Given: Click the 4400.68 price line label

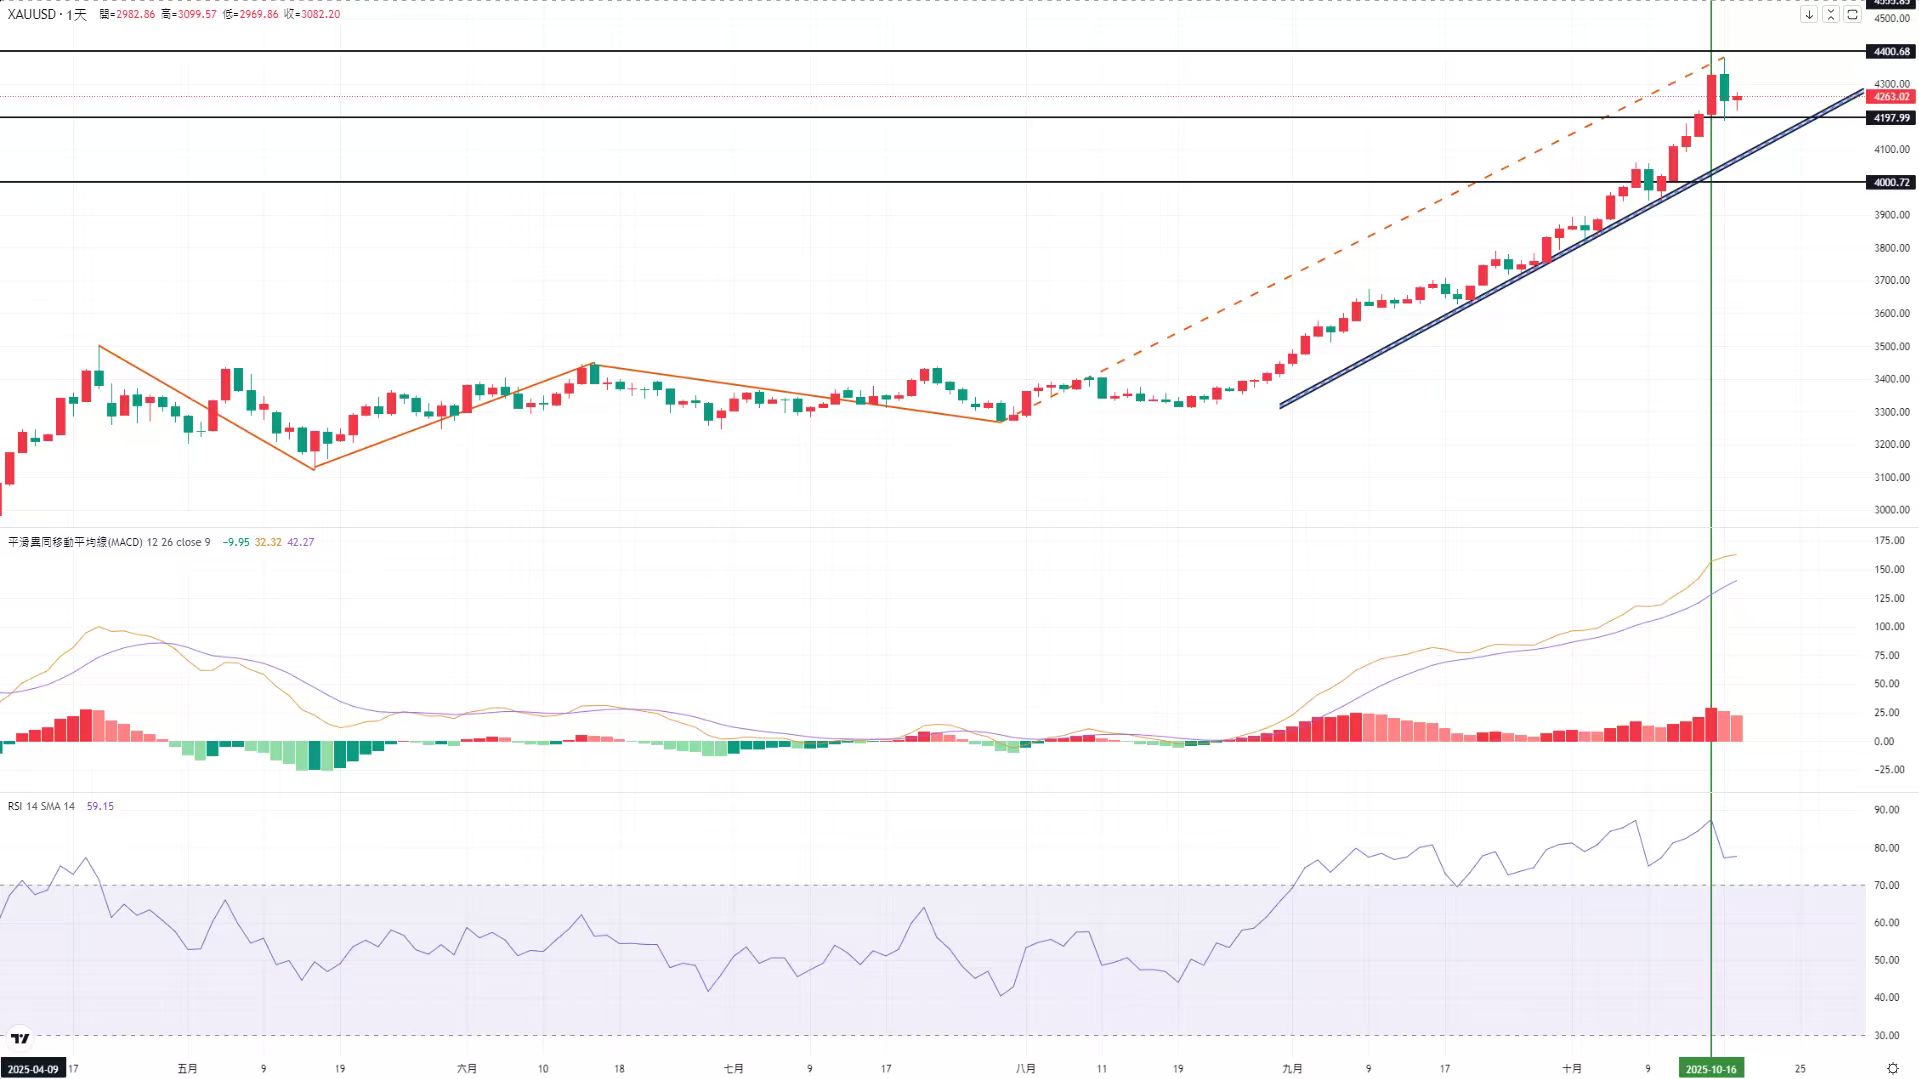Looking at the screenshot, I should tap(1891, 51).
